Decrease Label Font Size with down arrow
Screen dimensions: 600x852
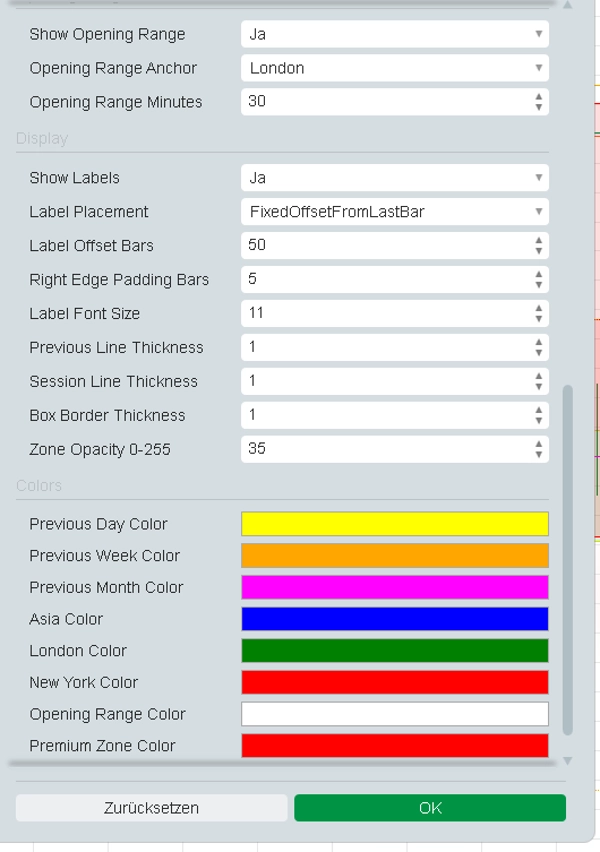[x=539, y=318]
